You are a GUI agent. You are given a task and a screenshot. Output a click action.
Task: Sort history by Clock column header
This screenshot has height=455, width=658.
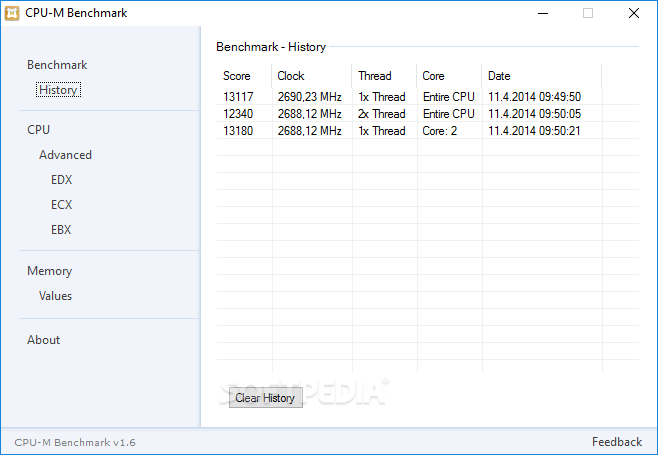pyautogui.click(x=312, y=76)
